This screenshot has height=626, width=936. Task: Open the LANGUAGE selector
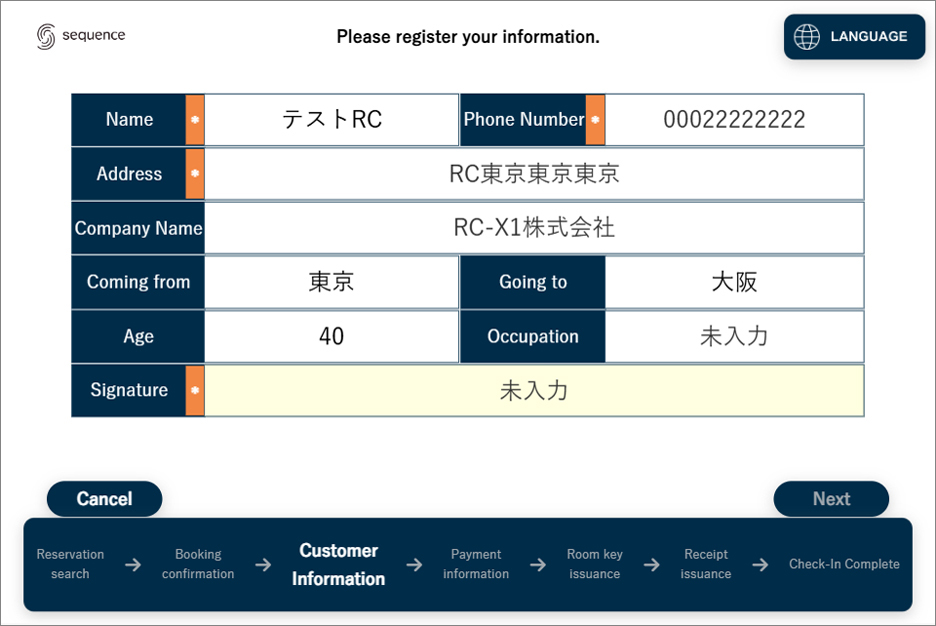(854, 37)
